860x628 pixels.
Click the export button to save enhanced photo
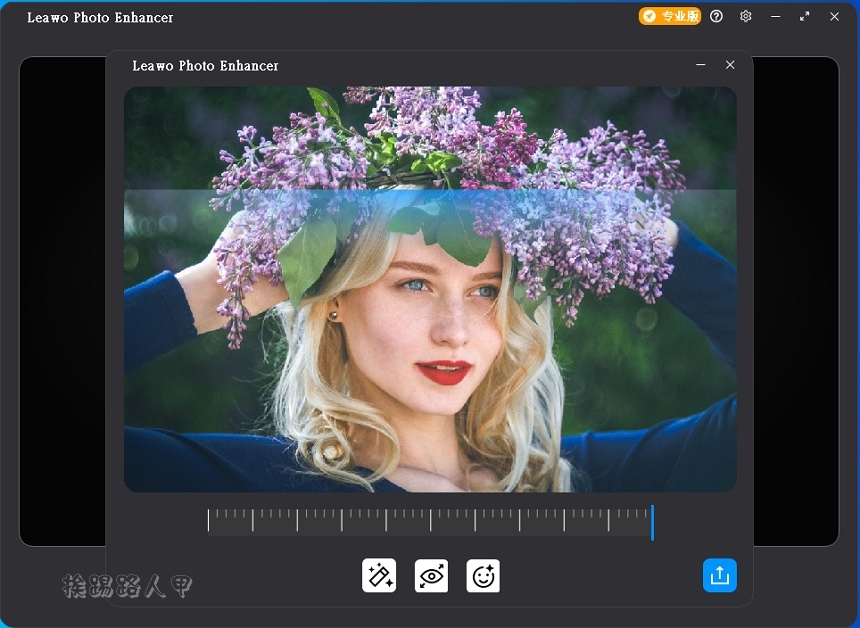(x=719, y=575)
